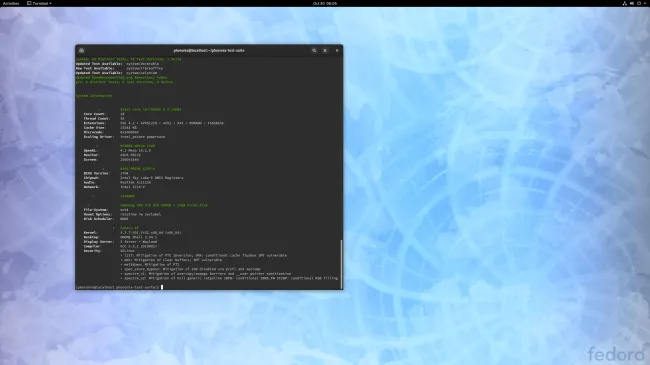650x365 pixels.
Task: Open the GNOME Activities overview
Action: [x=11, y=3]
